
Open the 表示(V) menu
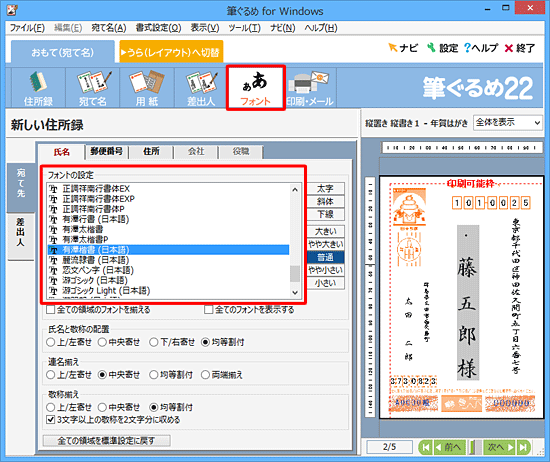(x=205, y=28)
